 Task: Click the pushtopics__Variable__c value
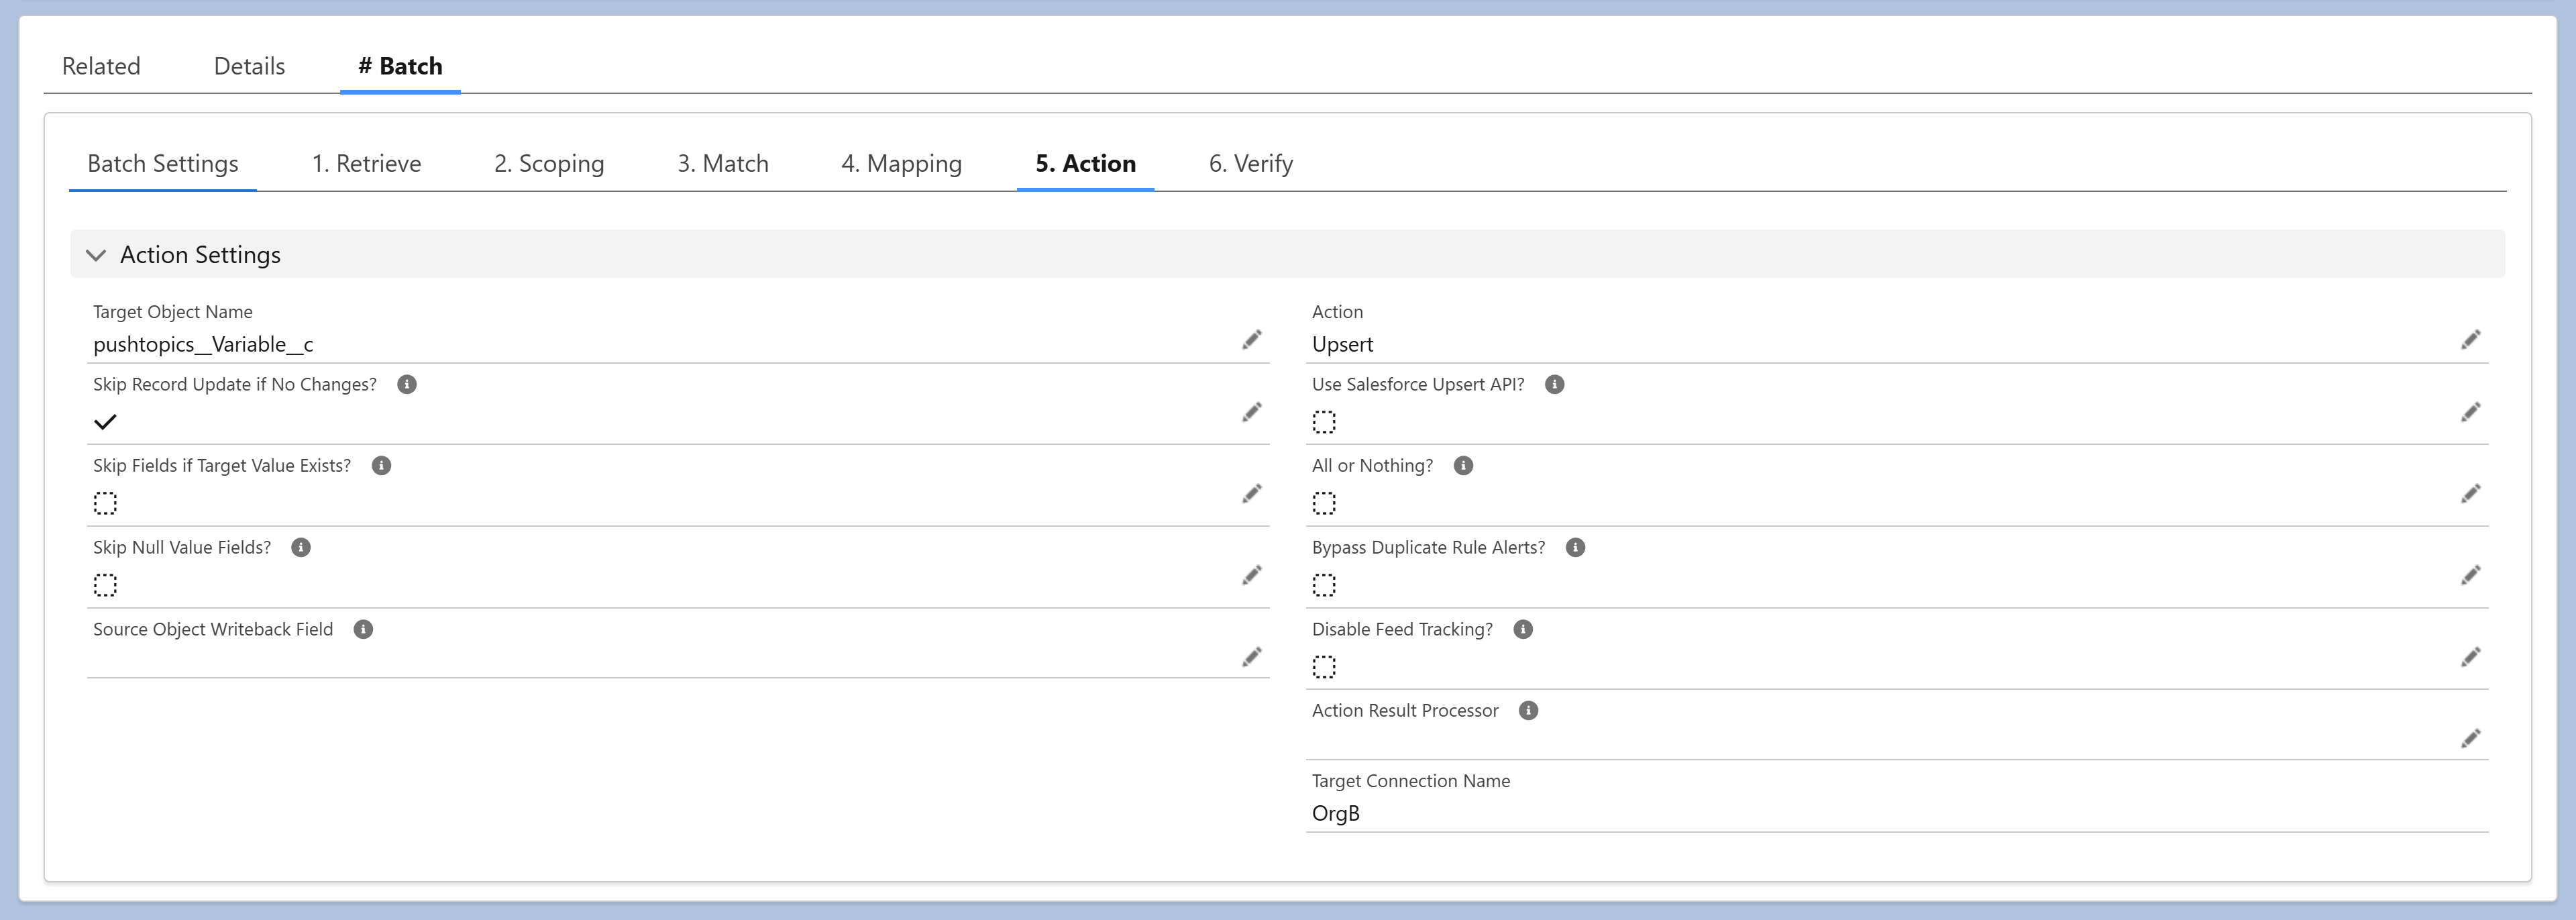coord(203,345)
